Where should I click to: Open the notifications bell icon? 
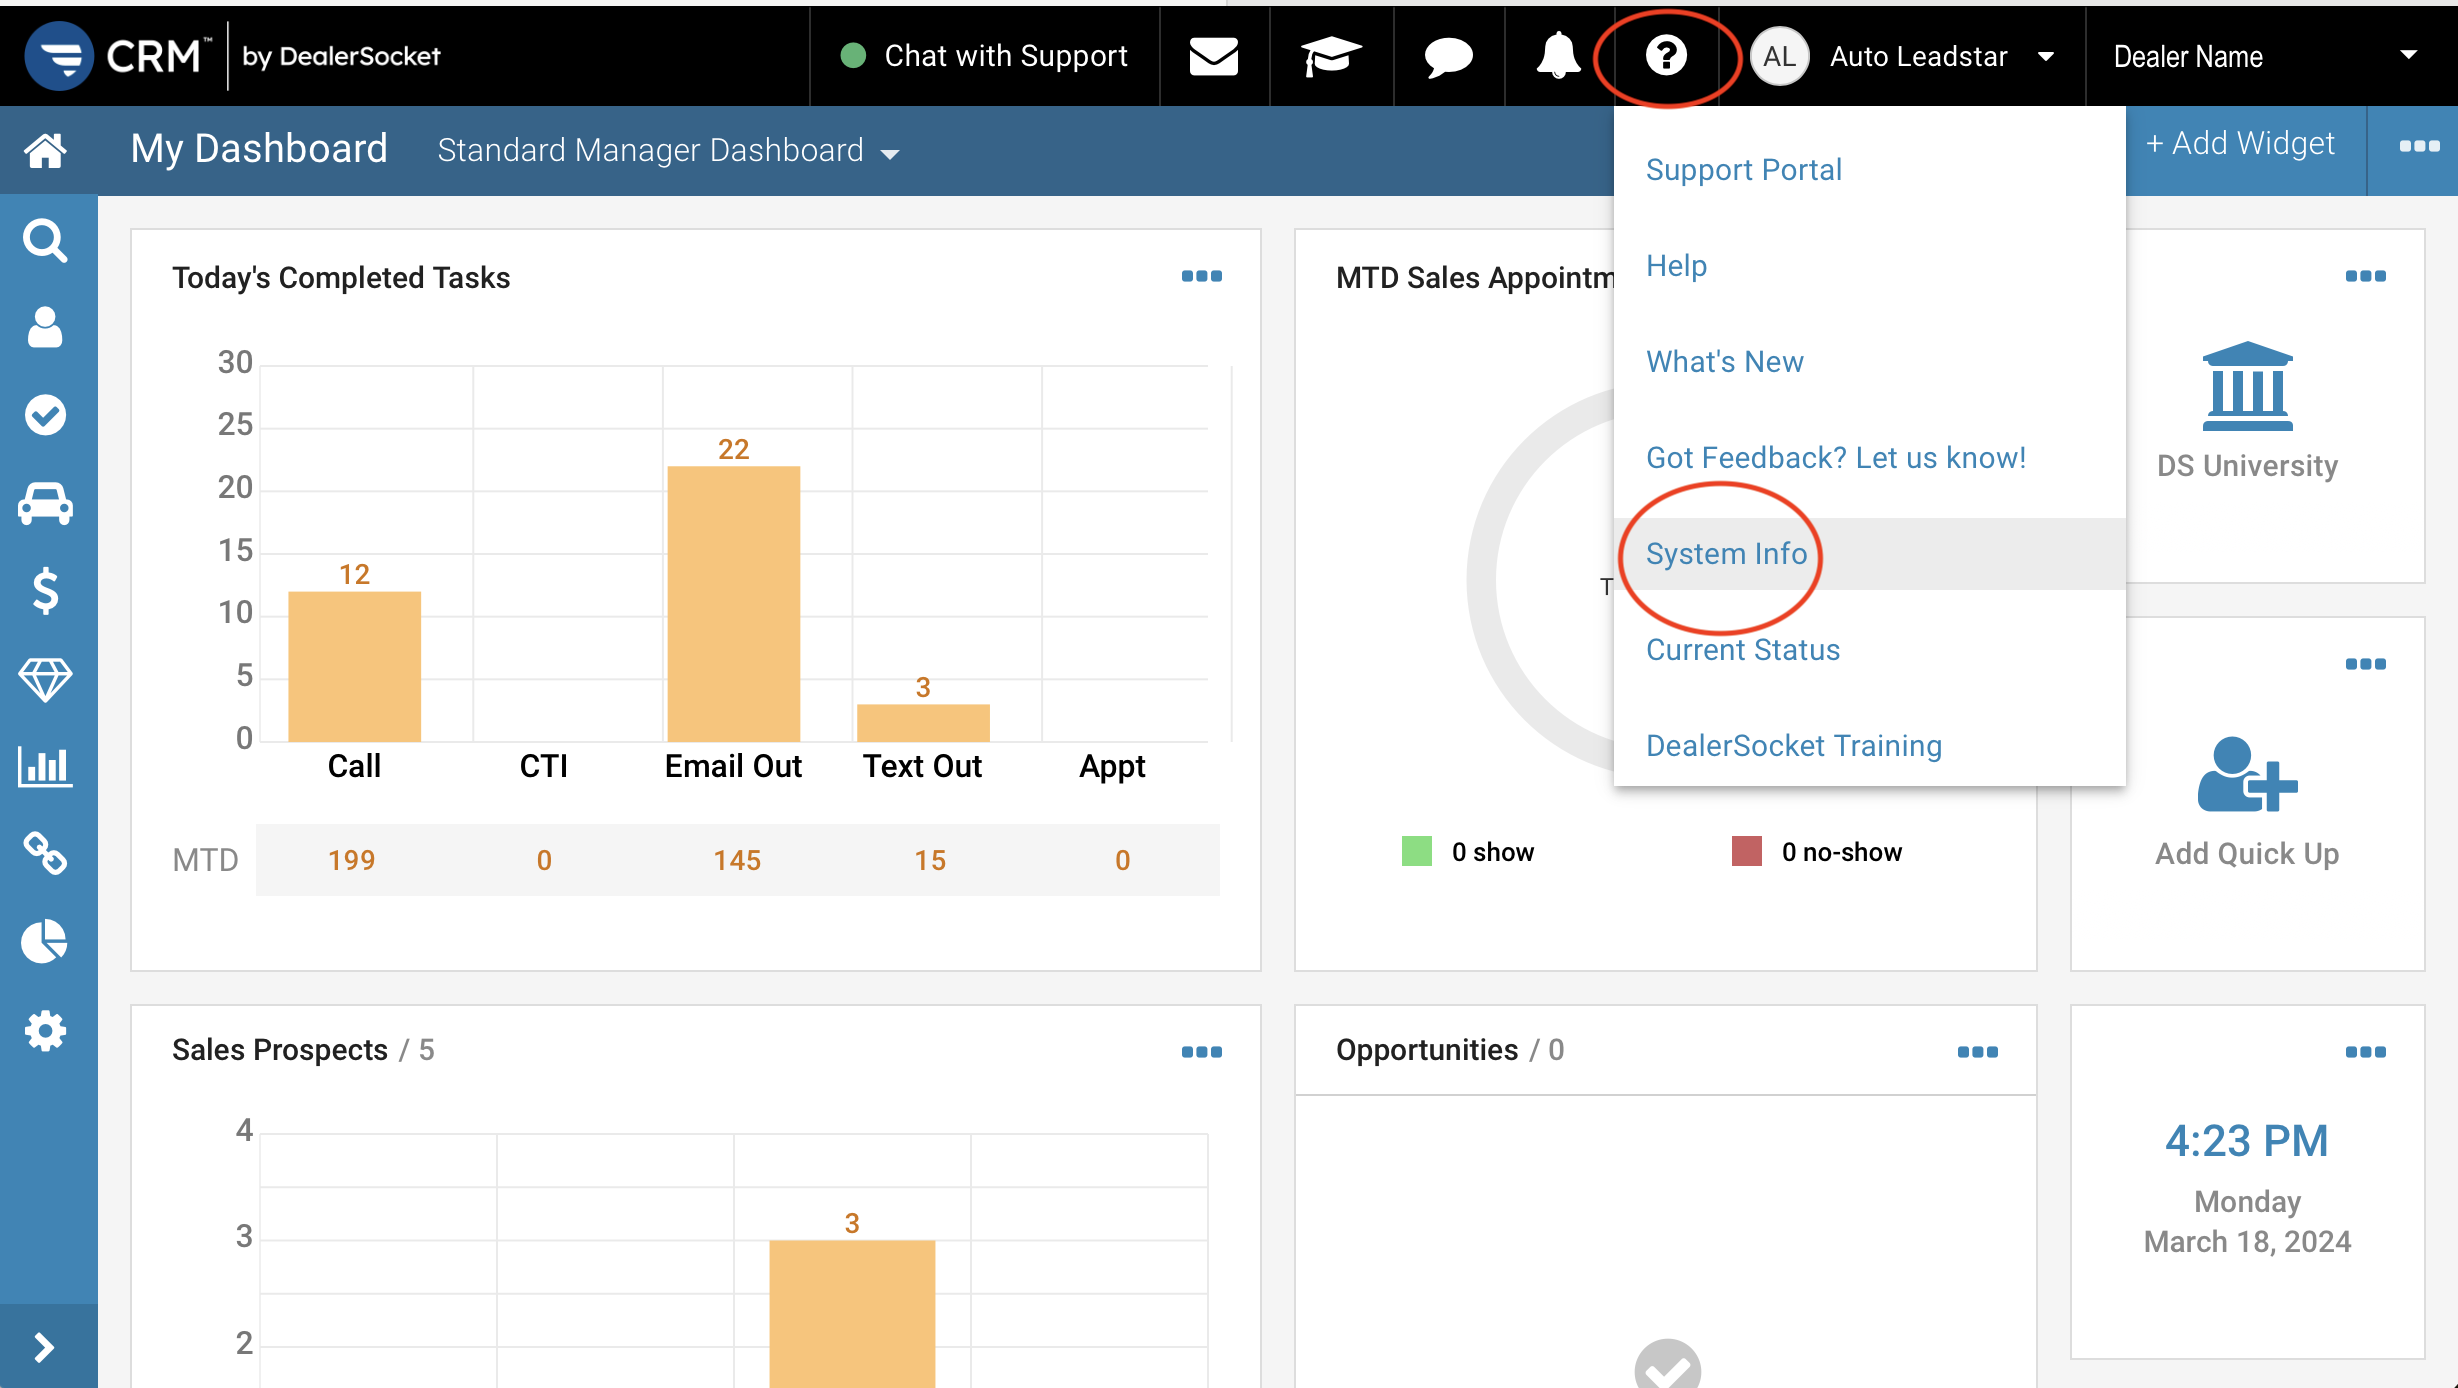tap(1556, 56)
